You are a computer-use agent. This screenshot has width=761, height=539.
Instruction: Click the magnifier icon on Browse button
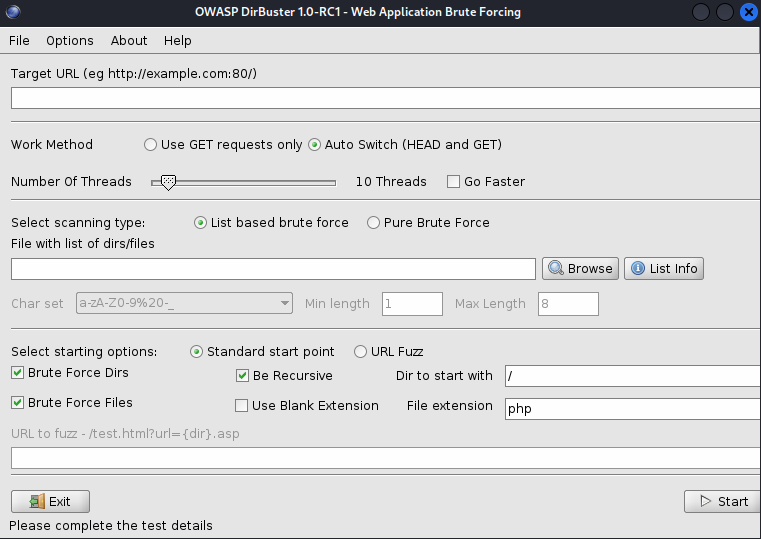tap(555, 268)
